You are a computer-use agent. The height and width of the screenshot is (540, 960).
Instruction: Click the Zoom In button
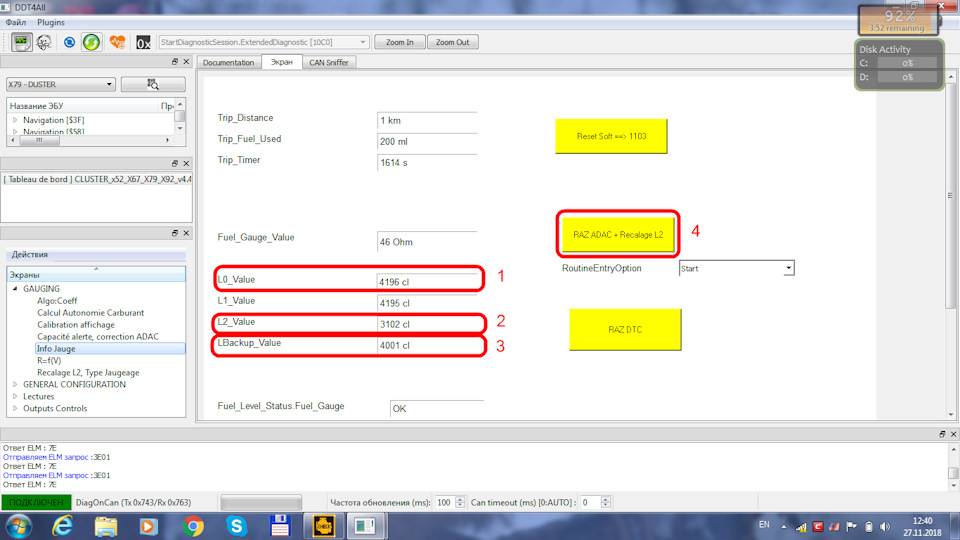(x=400, y=42)
